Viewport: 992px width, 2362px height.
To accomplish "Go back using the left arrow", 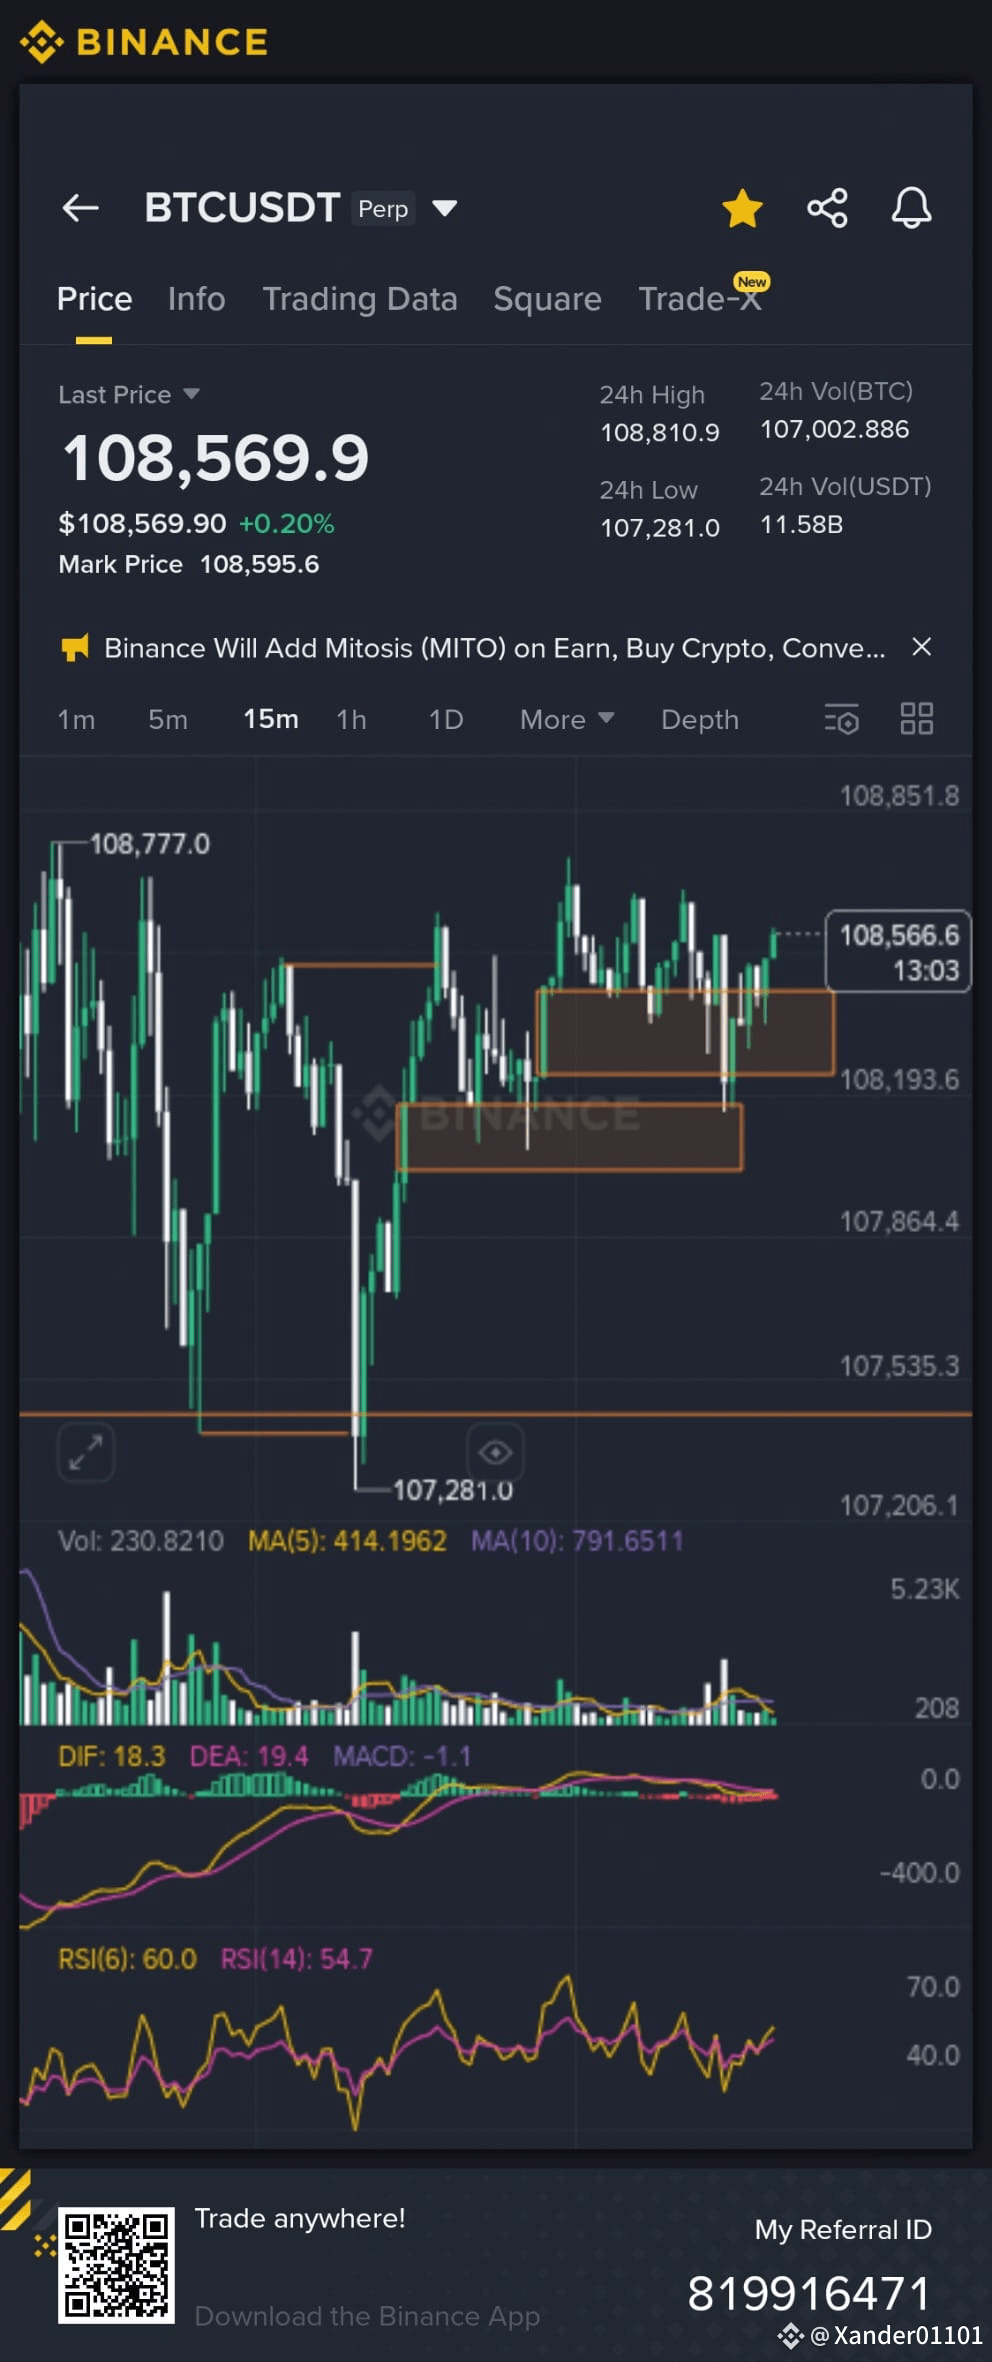I will pyautogui.click(x=81, y=208).
